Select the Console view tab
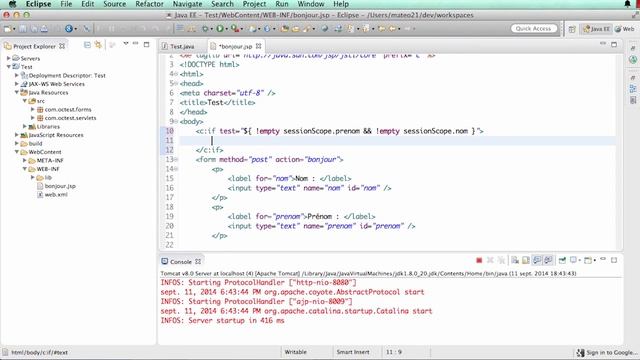Screen dimensions: 640x360 click(181, 262)
